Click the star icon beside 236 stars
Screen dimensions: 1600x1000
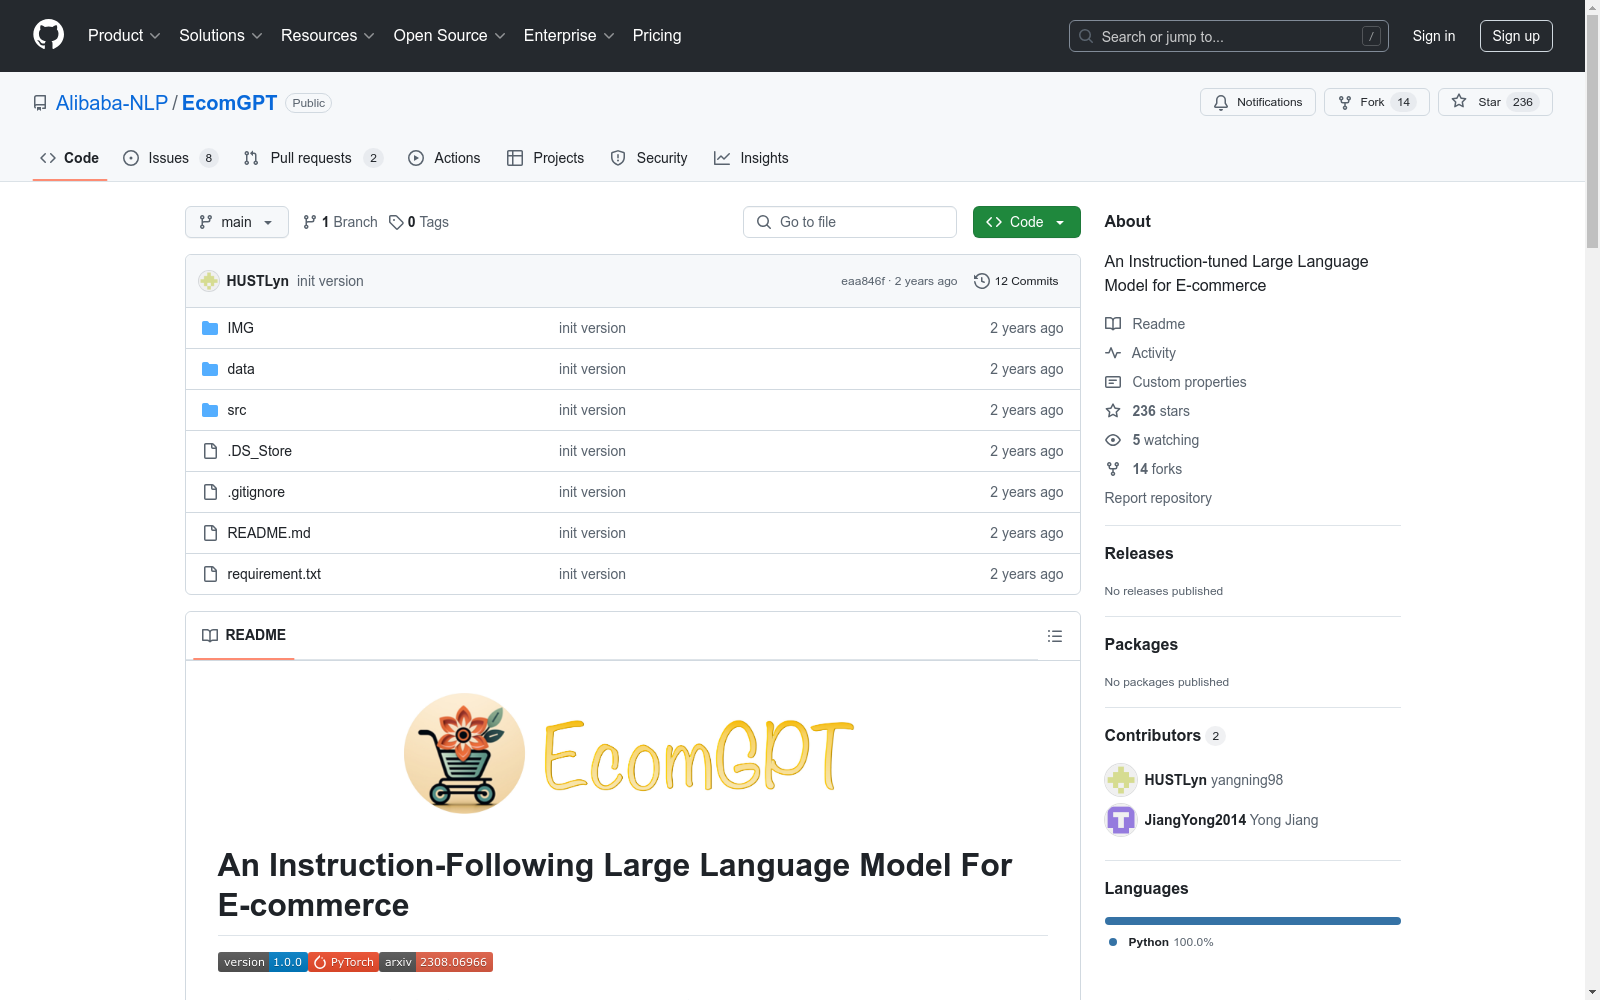[x=1113, y=411]
